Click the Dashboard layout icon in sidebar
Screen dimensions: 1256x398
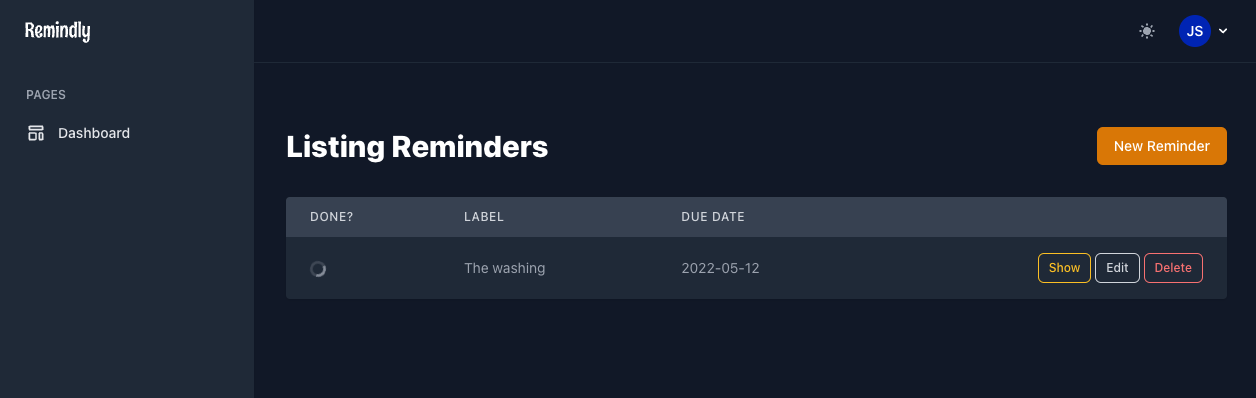pyautogui.click(x=36, y=133)
